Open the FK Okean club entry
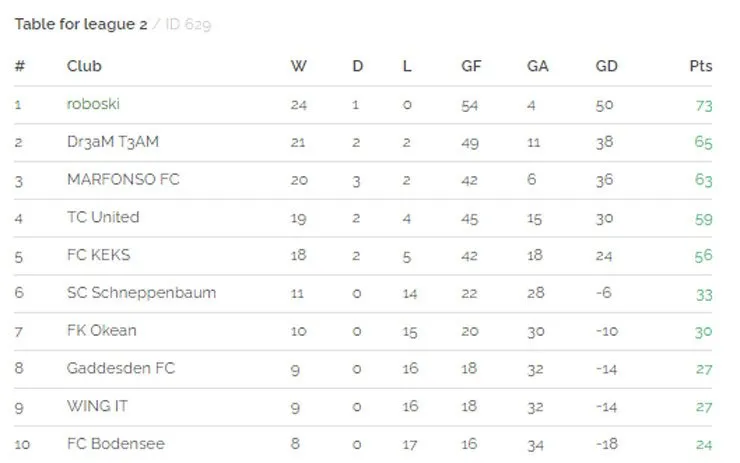The width and height of the screenshot is (740, 463). (101, 330)
